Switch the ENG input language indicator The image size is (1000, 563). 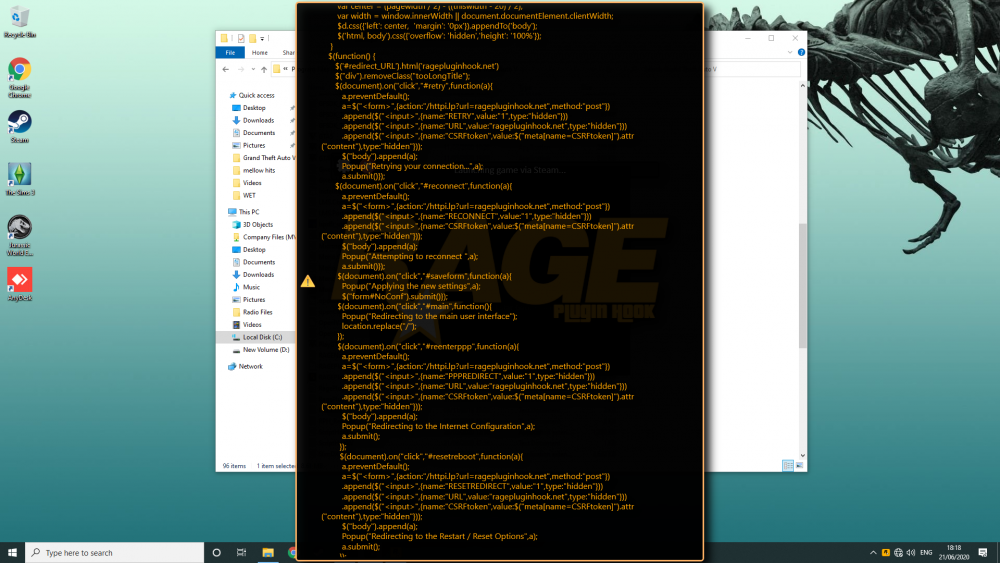point(926,552)
